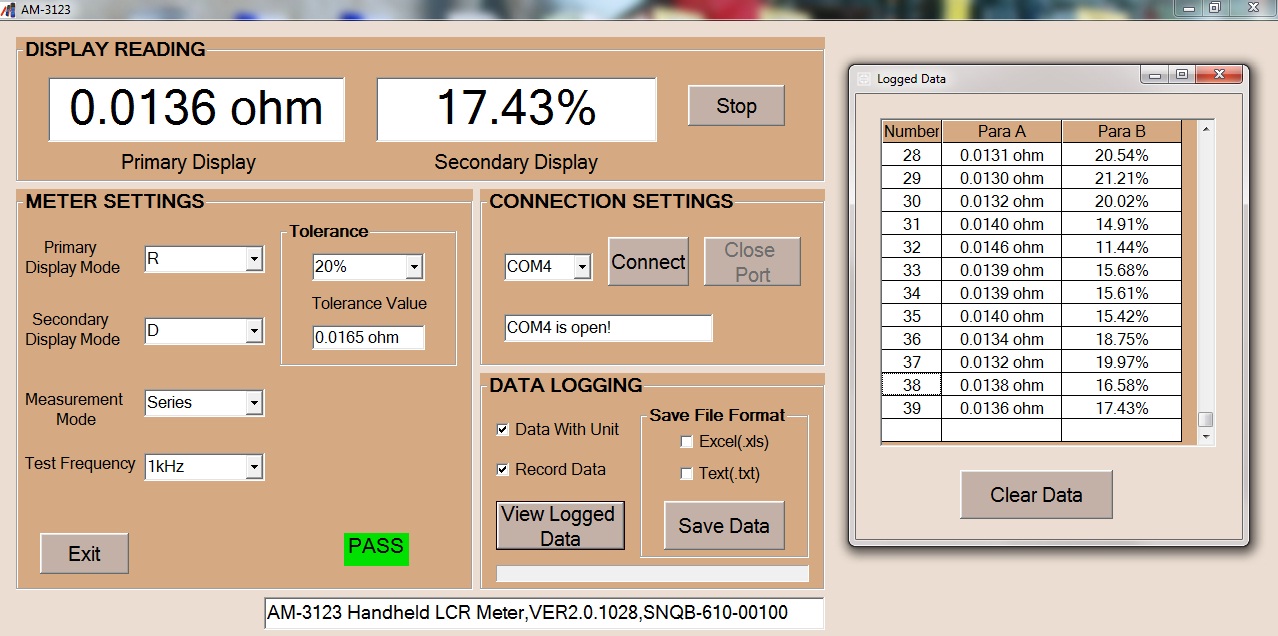1278x636 pixels.
Task: Clear the logged data table
Action: click(x=1036, y=495)
